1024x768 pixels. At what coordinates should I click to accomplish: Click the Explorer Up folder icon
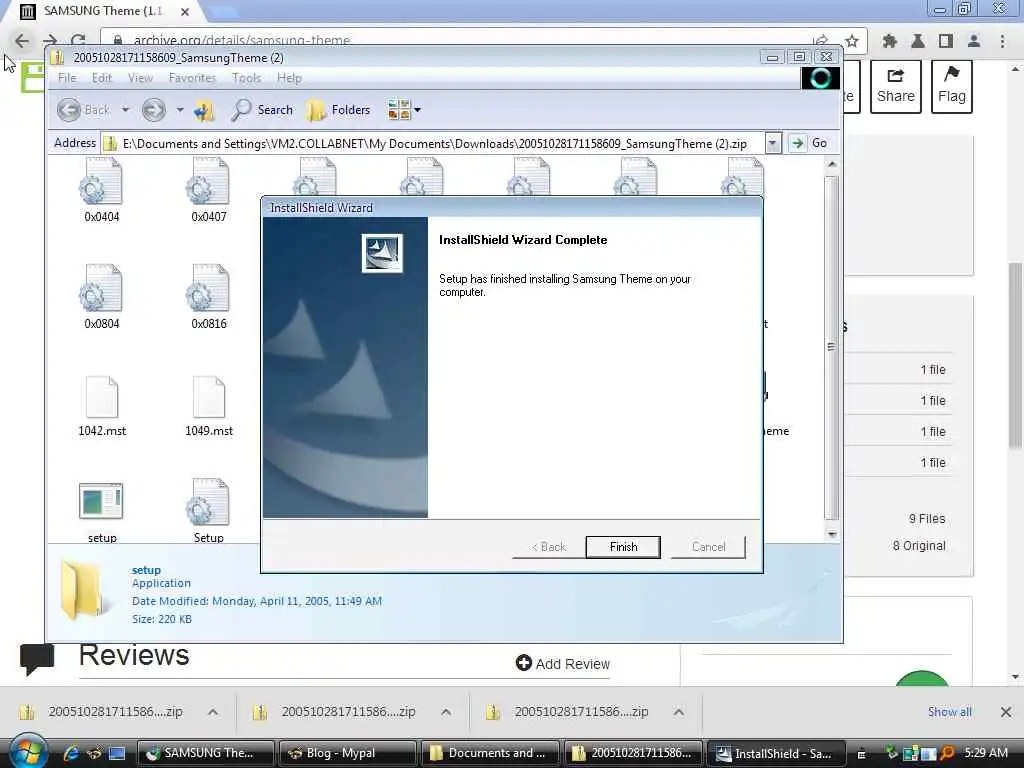tap(204, 110)
